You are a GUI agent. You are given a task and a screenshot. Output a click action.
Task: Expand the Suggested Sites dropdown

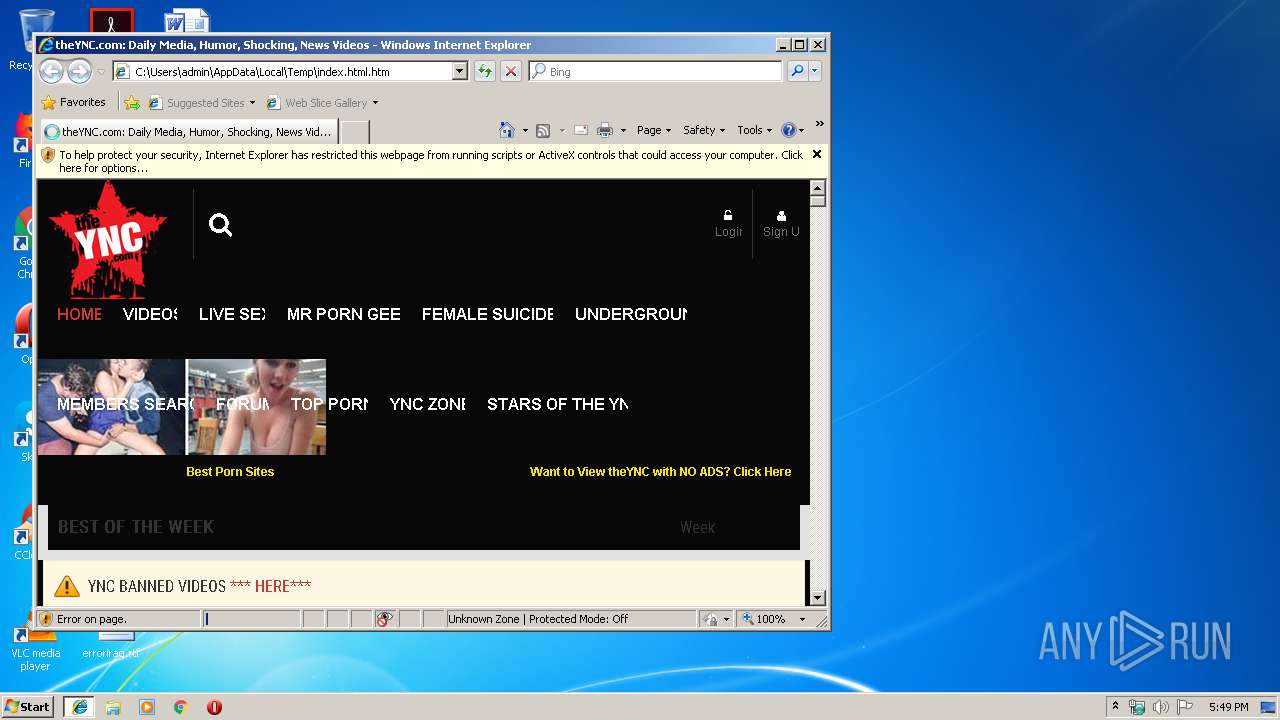click(x=252, y=103)
